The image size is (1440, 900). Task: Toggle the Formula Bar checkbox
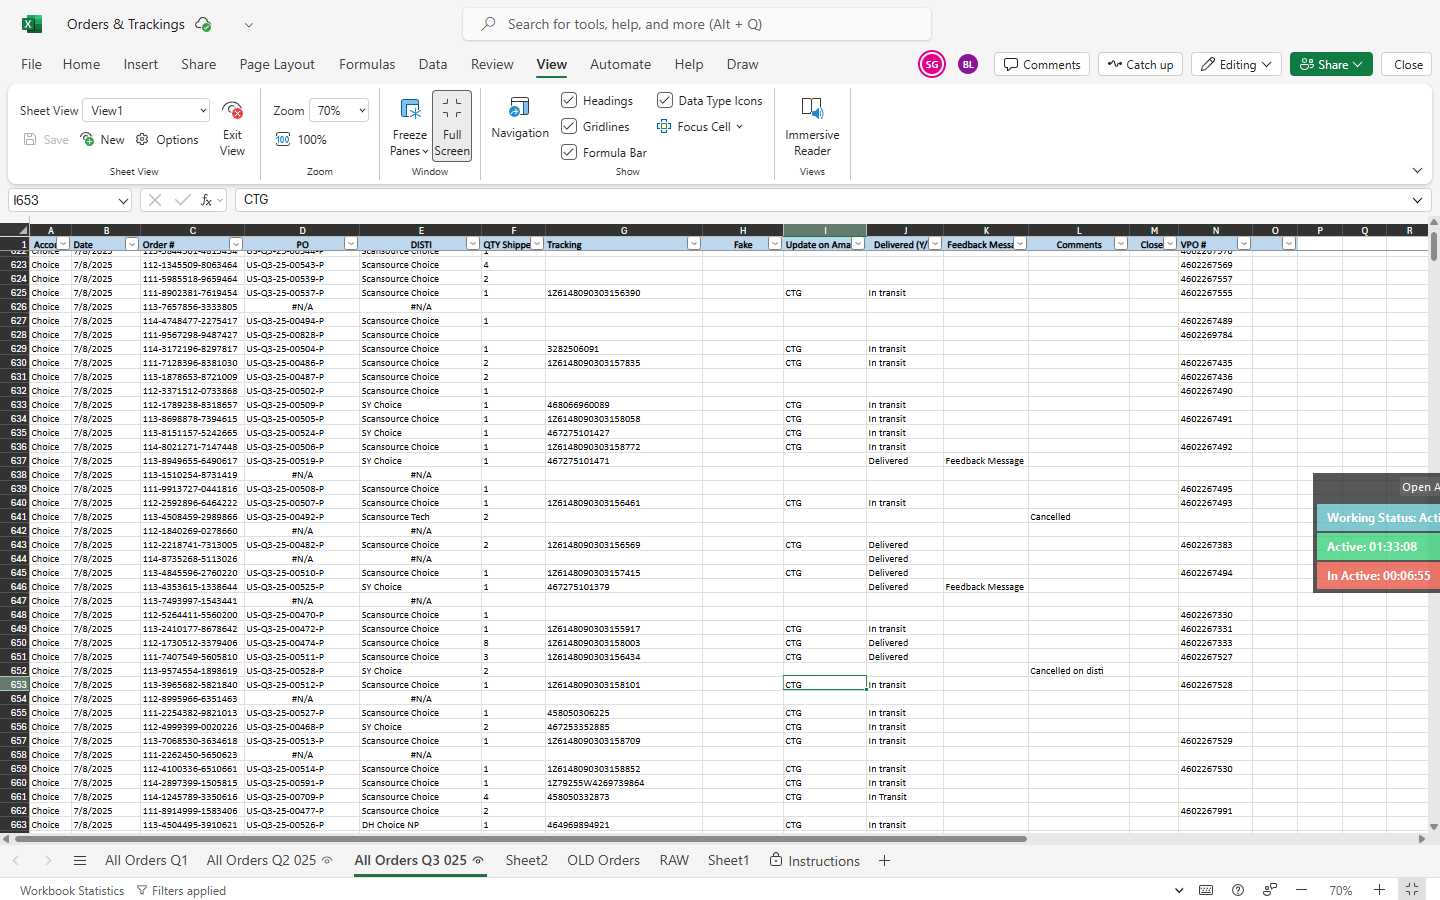pos(569,152)
